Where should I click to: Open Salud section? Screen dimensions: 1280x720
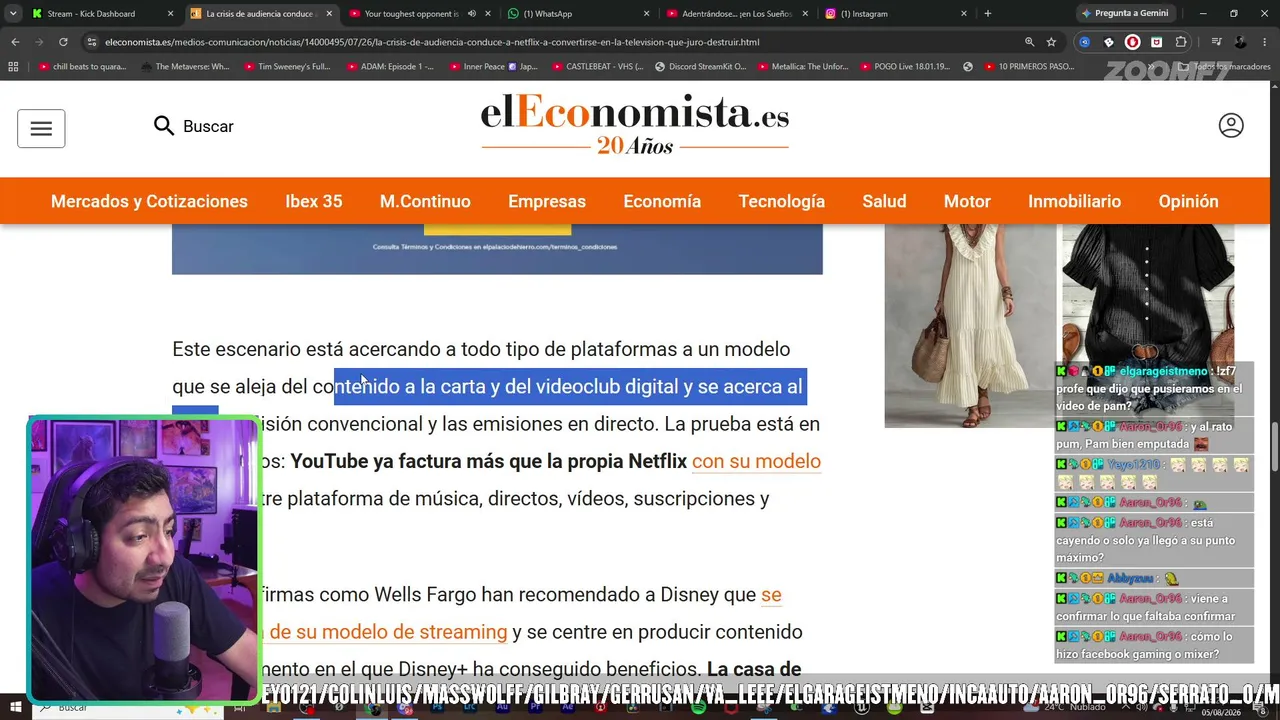pos(885,201)
